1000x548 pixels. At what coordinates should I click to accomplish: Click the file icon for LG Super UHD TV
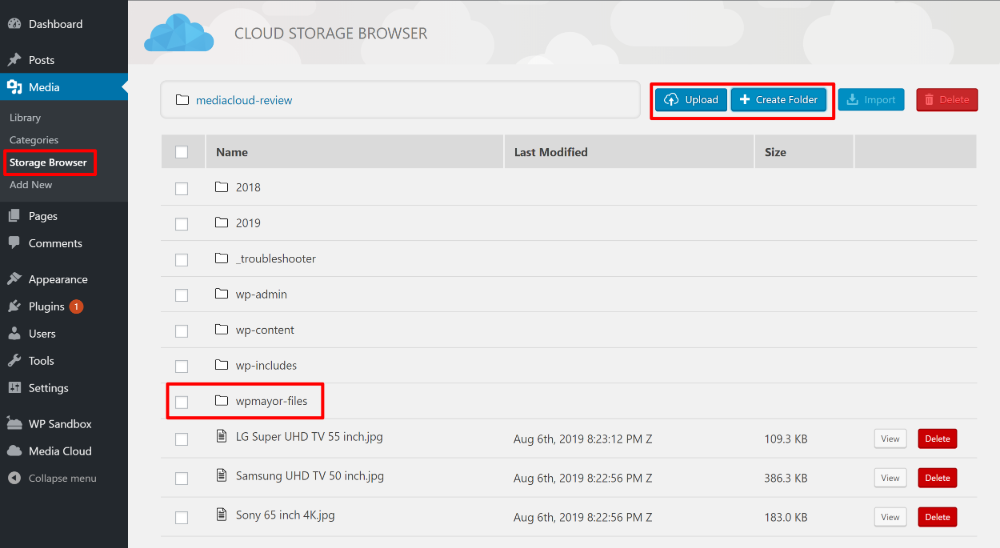(x=221, y=436)
